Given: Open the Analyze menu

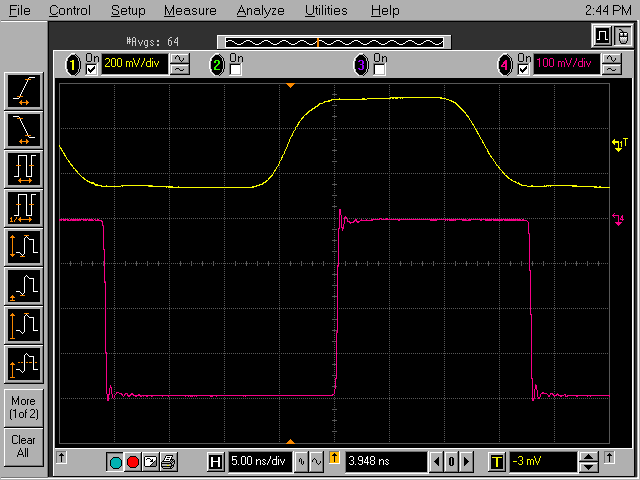Looking at the screenshot, I should [x=260, y=10].
